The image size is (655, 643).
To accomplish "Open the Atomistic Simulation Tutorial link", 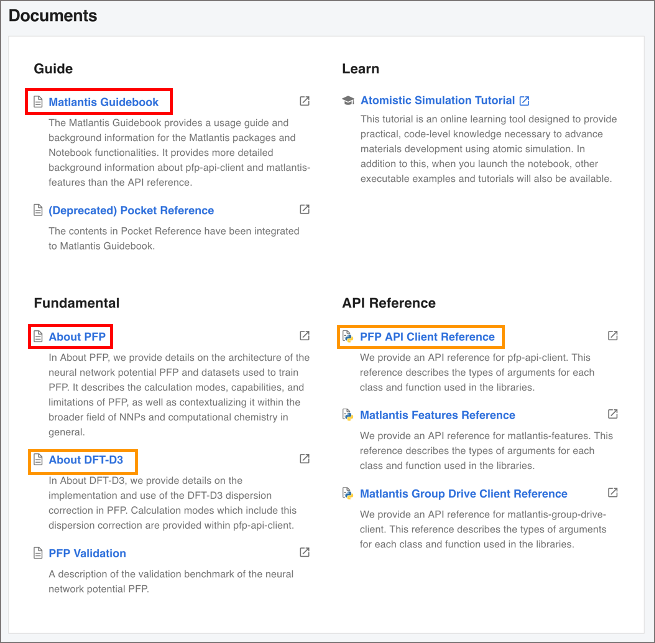I will point(437,100).
